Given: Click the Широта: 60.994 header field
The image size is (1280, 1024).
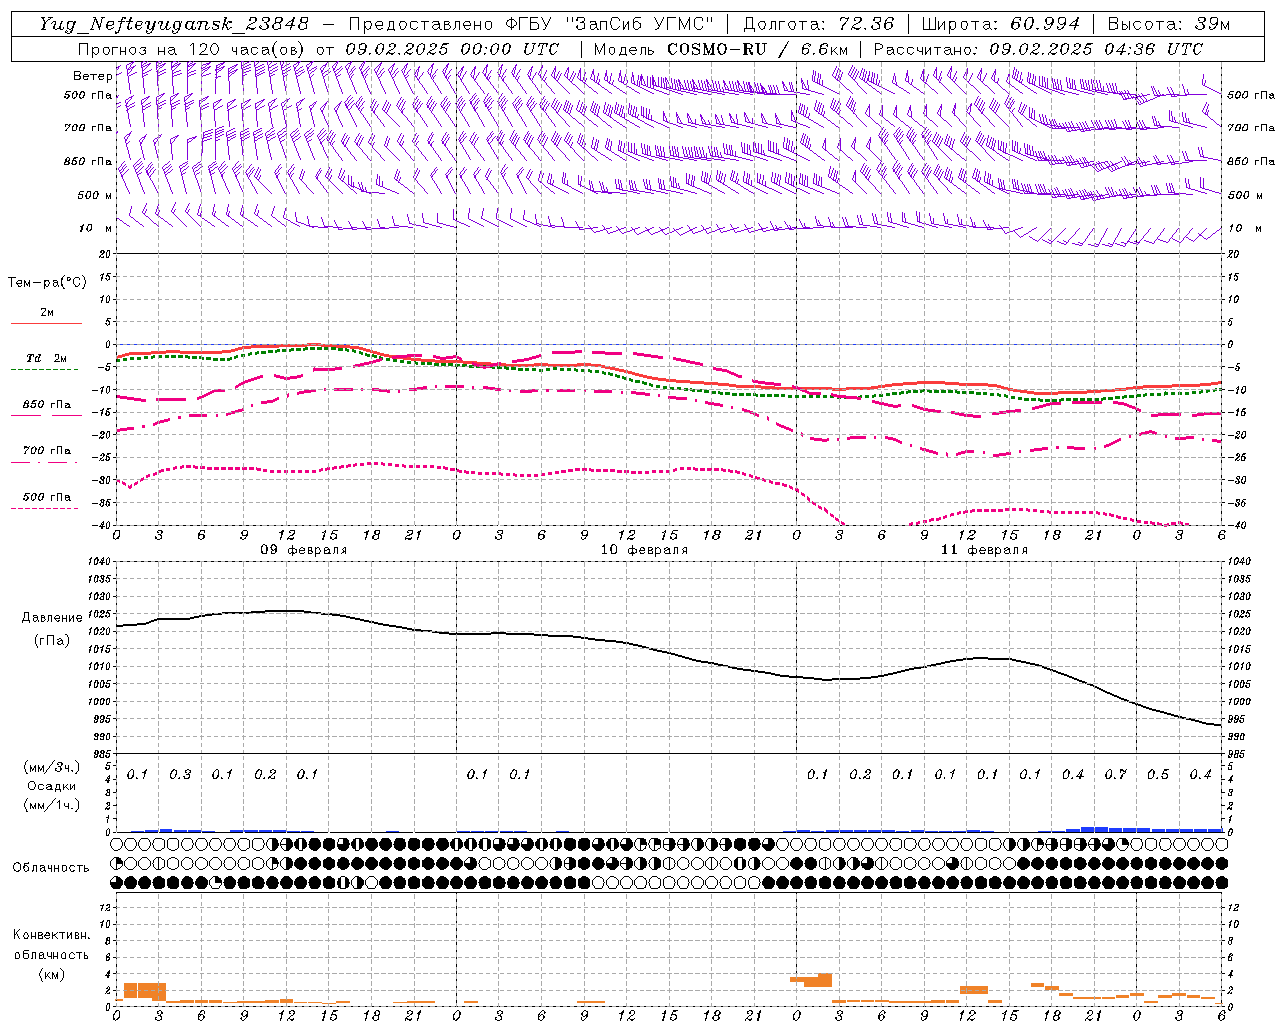Looking at the screenshot, I should pyautogui.click(x=1000, y=23).
